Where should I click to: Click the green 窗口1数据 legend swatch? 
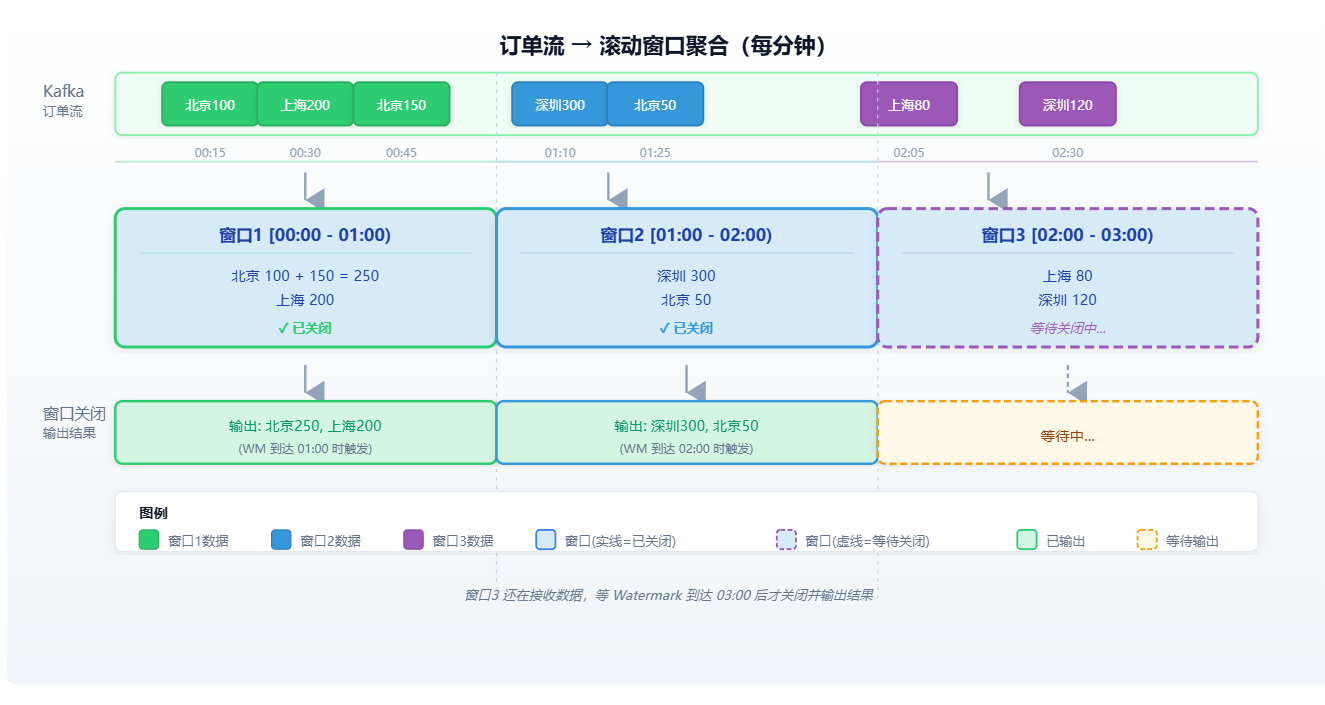[149, 540]
